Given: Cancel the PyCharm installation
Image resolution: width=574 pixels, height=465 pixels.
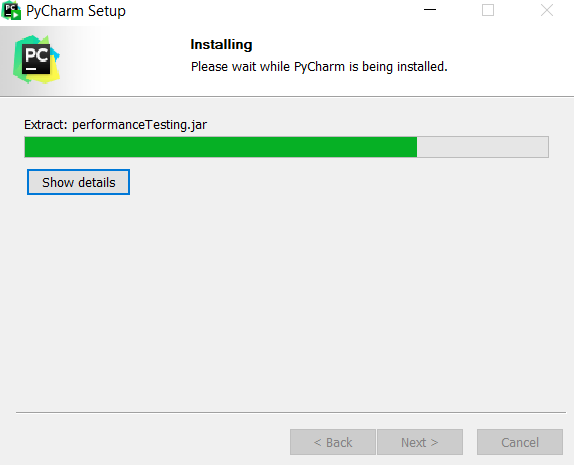Looking at the screenshot, I should 520,442.
